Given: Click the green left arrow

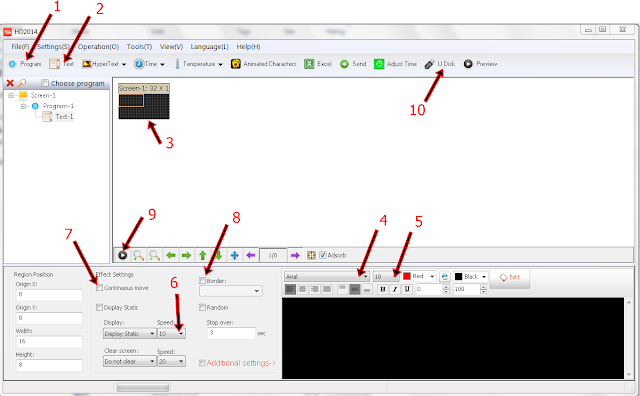Looking at the screenshot, I should click(x=171, y=256).
